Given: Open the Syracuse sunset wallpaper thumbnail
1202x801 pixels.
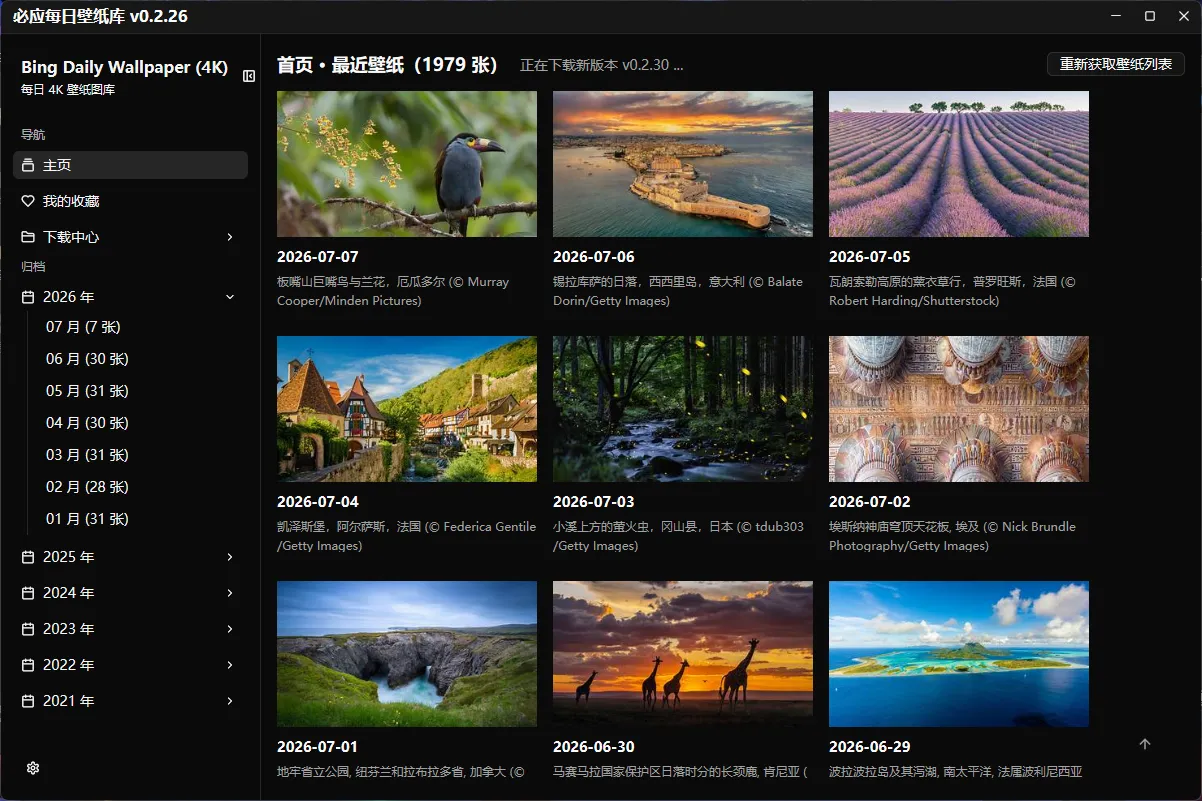Looking at the screenshot, I should tap(683, 164).
